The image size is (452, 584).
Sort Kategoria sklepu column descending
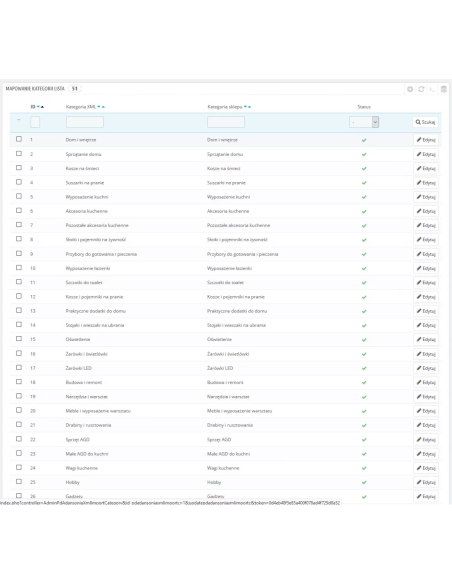point(245,107)
